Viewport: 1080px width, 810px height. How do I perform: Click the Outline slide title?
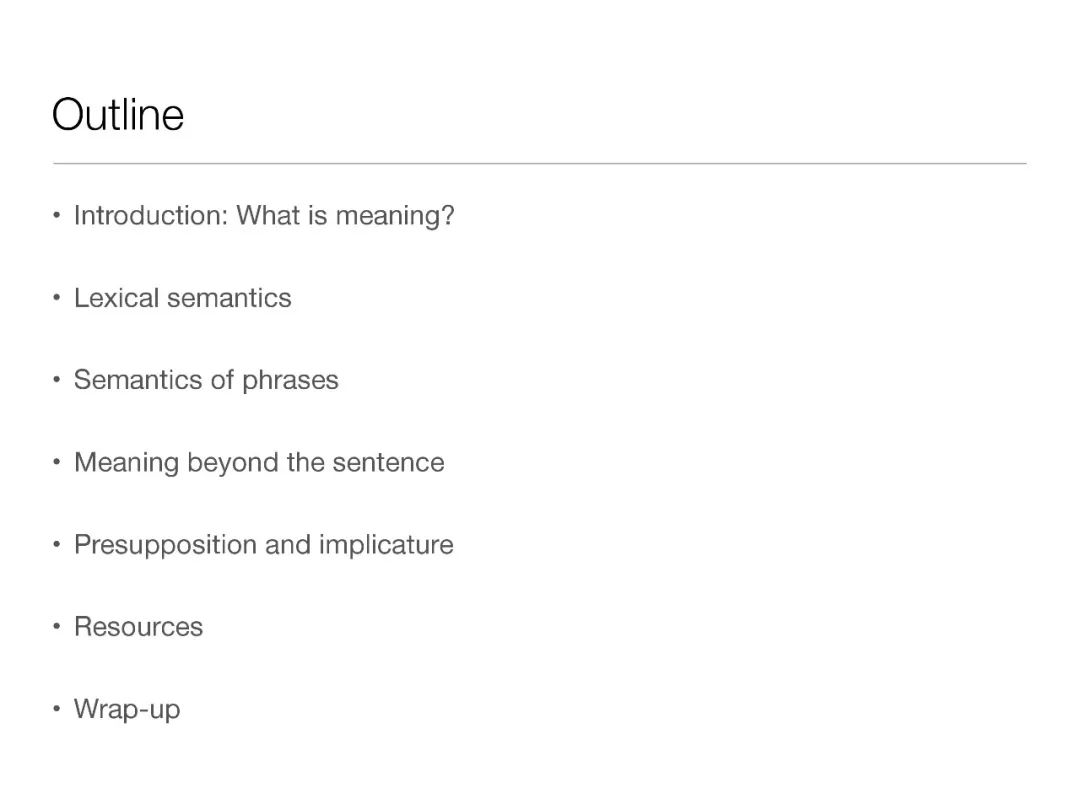118,114
